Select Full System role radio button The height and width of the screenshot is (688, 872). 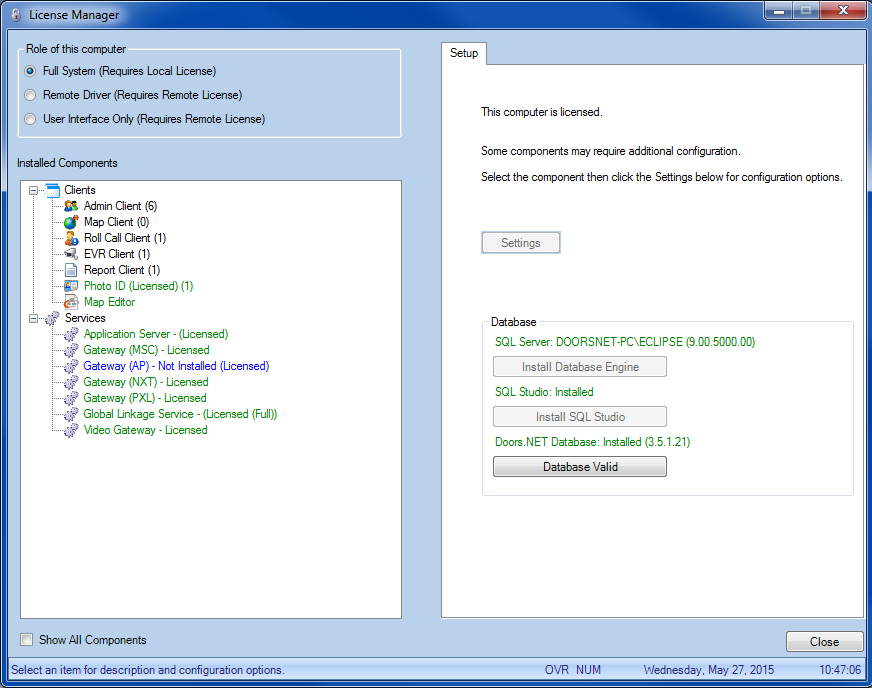pyautogui.click(x=31, y=71)
